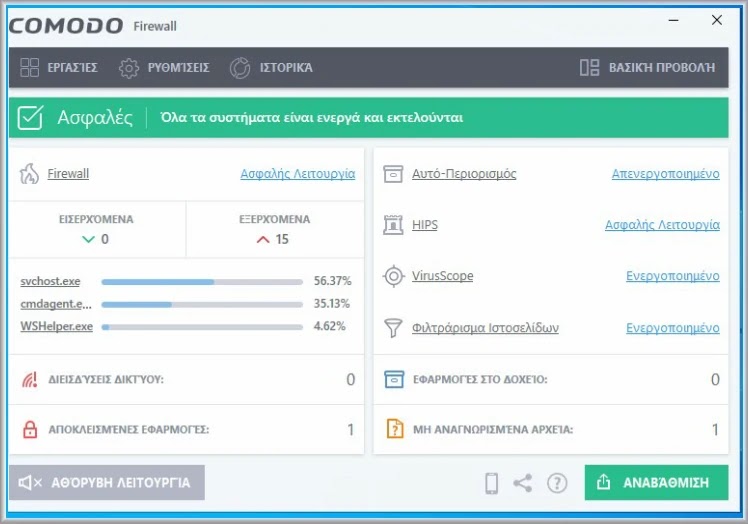Click the basic view layout icon
The height and width of the screenshot is (524, 748).
point(589,67)
